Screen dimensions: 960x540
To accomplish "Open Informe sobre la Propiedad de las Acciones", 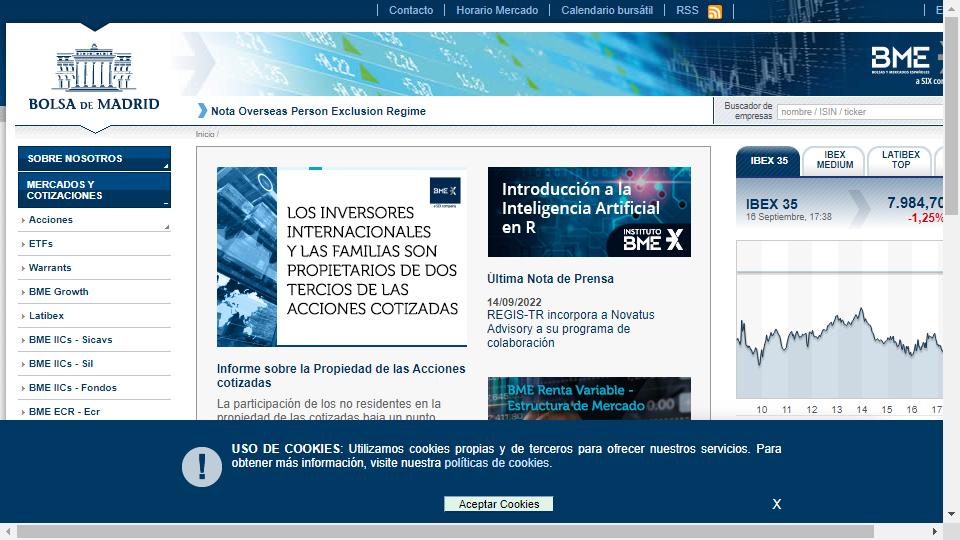I will point(341,376).
